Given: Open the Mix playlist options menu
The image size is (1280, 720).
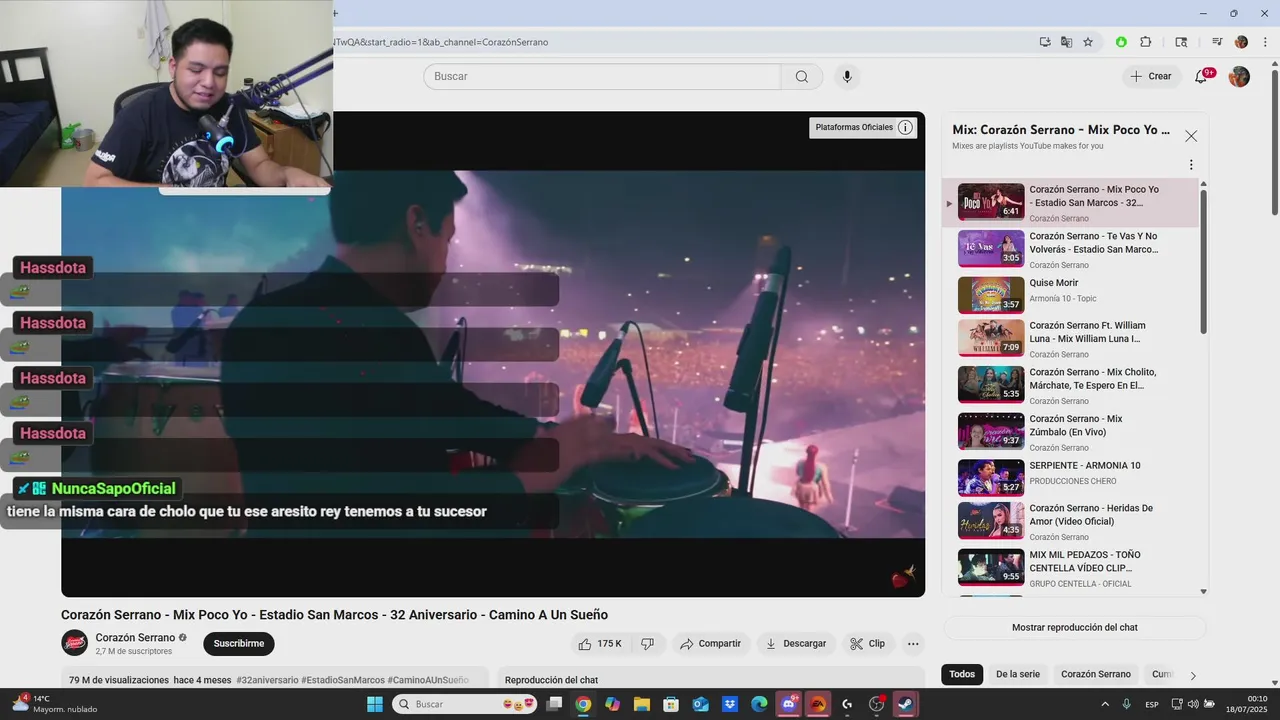Looking at the screenshot, I should 1191,165.
